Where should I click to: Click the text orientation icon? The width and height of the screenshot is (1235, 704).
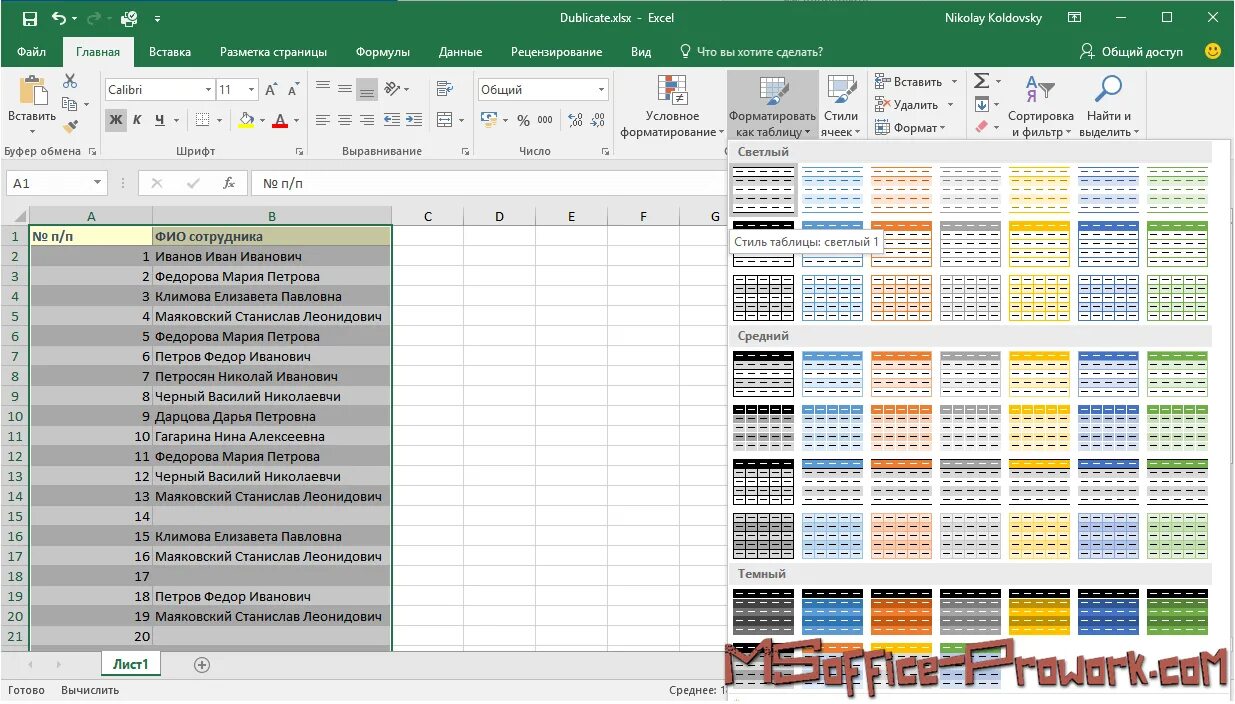point(393,88)
